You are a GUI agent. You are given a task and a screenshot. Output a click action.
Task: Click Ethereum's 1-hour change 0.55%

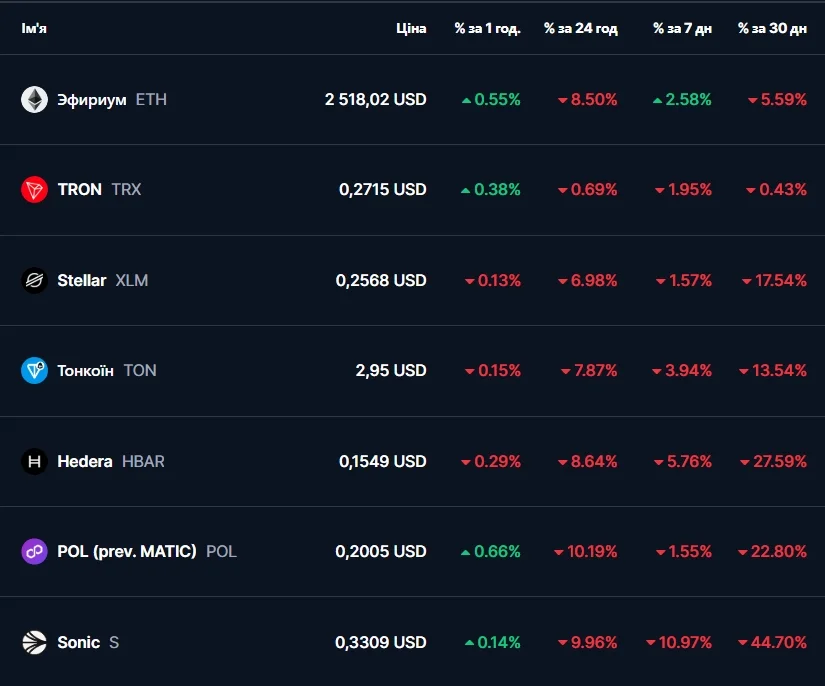tap(491, 99)
